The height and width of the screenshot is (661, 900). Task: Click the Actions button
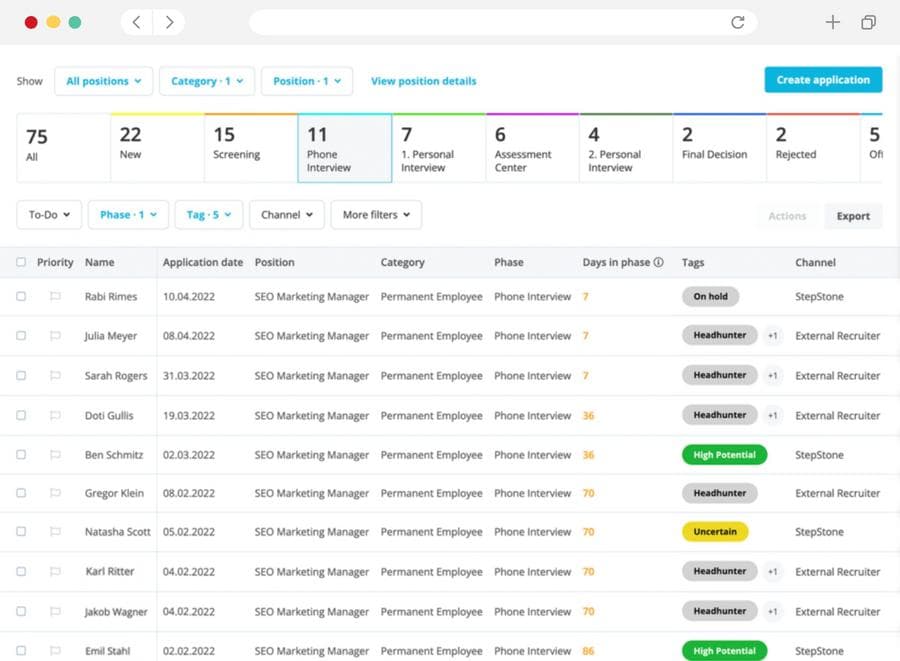tap(787, 216)
